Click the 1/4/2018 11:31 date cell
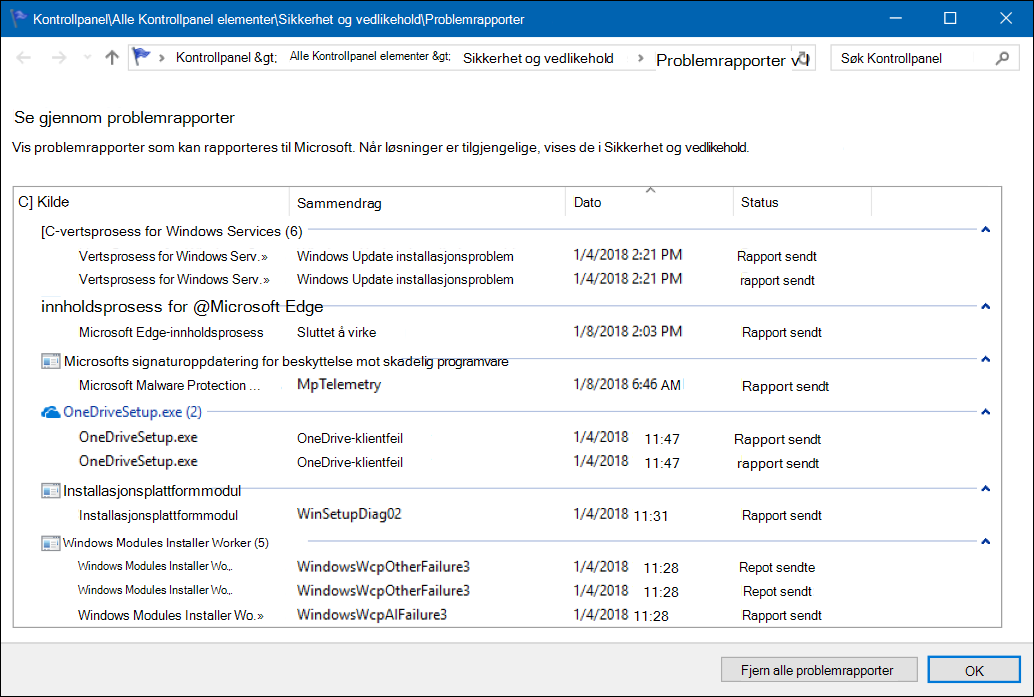This screenshot has width=1034, height=697. click(621, 514)
